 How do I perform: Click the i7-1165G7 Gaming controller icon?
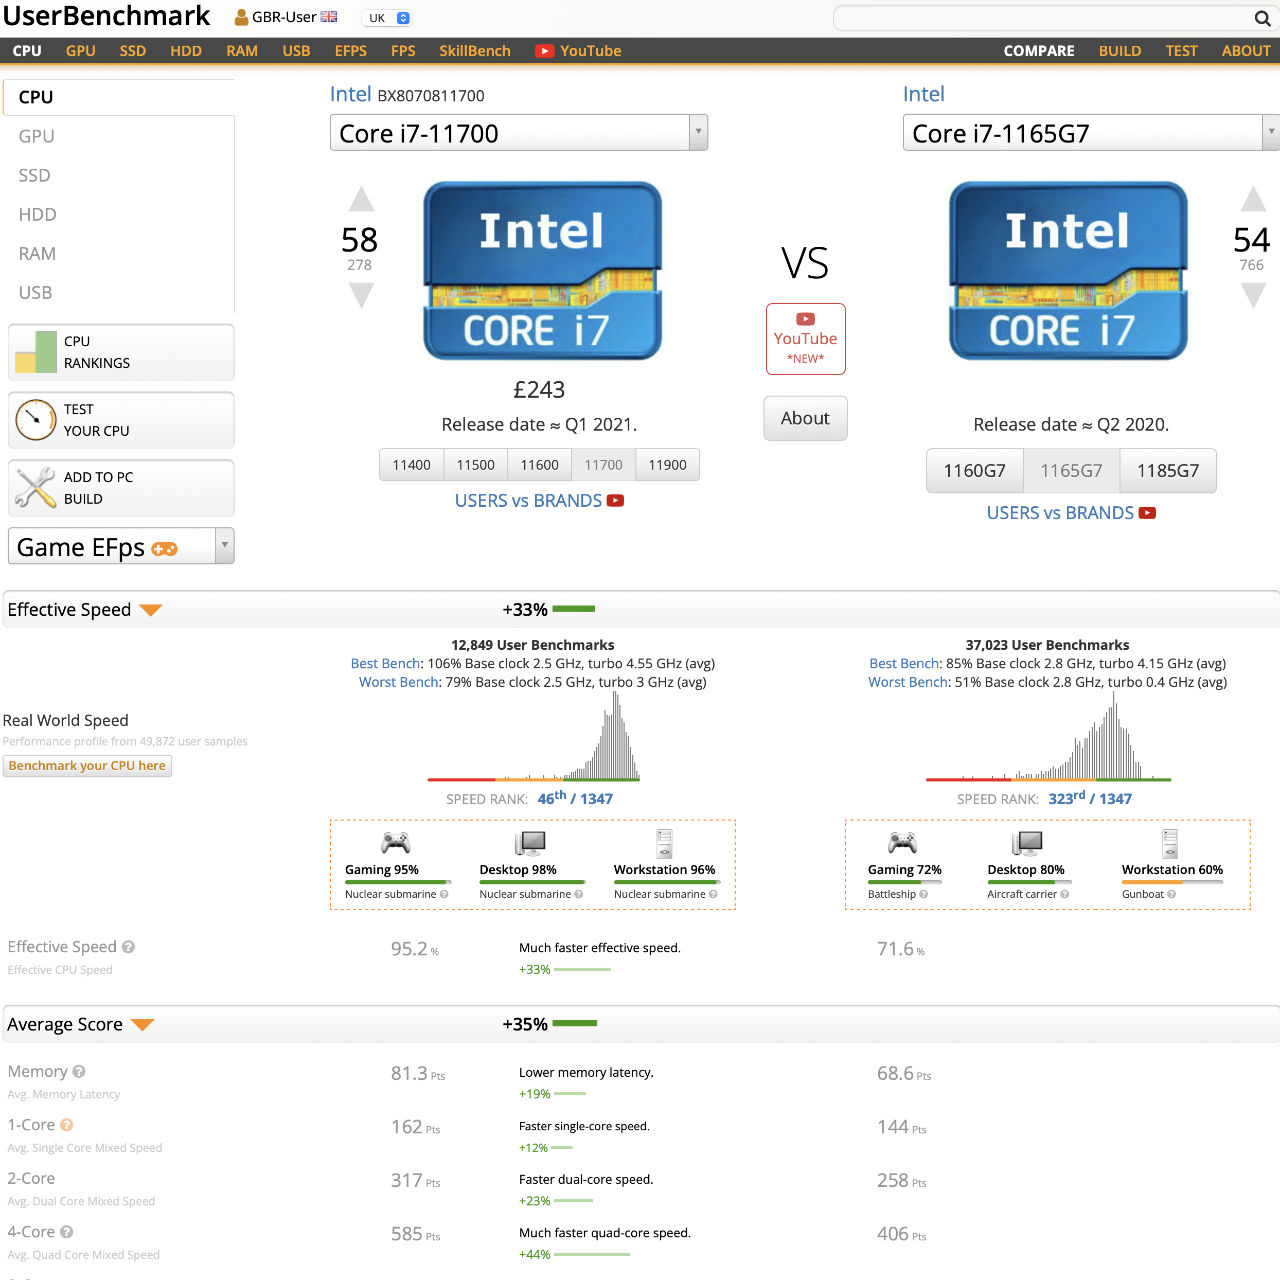[x=903, y=842]
